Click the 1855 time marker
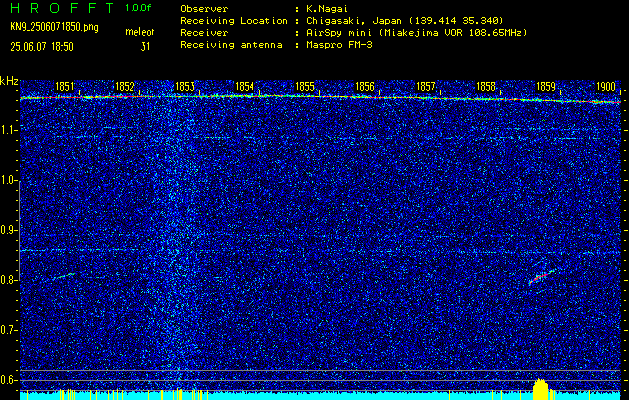The height and width of the screenshot is (400, 629). click(x=305, y=87)
